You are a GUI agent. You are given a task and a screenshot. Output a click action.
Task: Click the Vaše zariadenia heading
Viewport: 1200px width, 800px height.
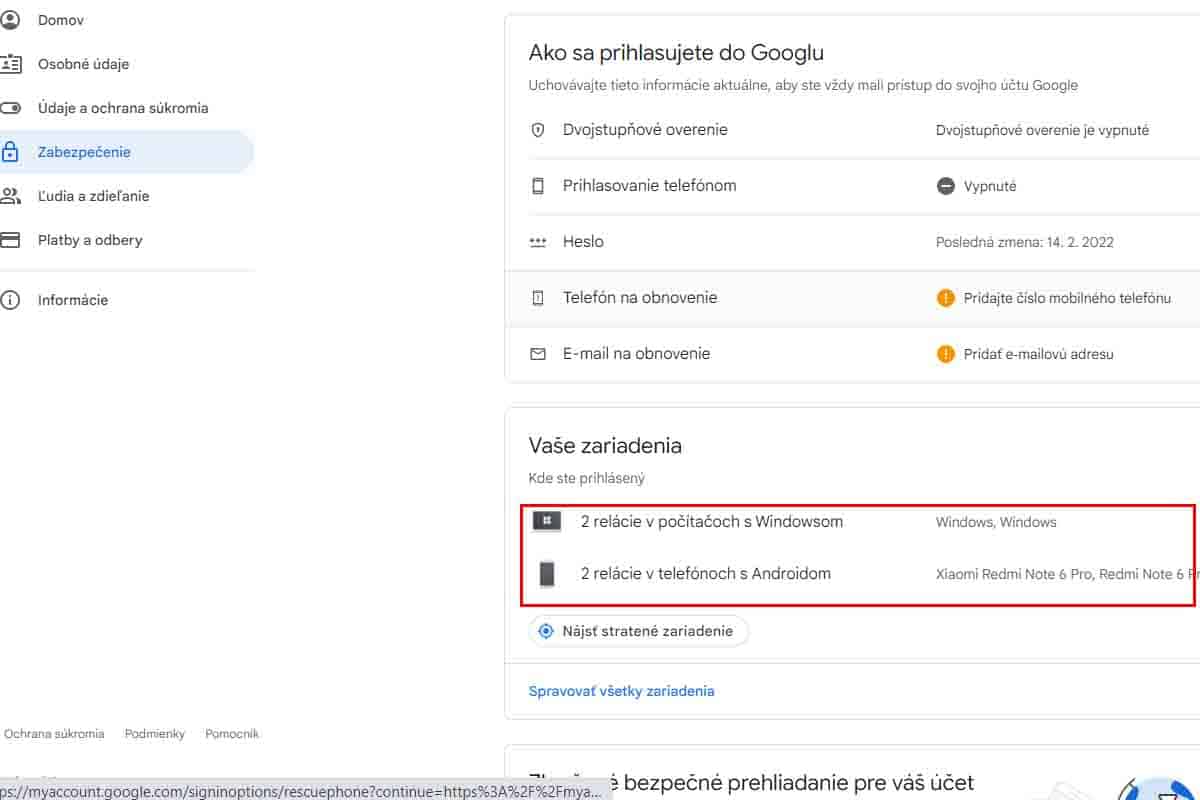pos(605,446)
